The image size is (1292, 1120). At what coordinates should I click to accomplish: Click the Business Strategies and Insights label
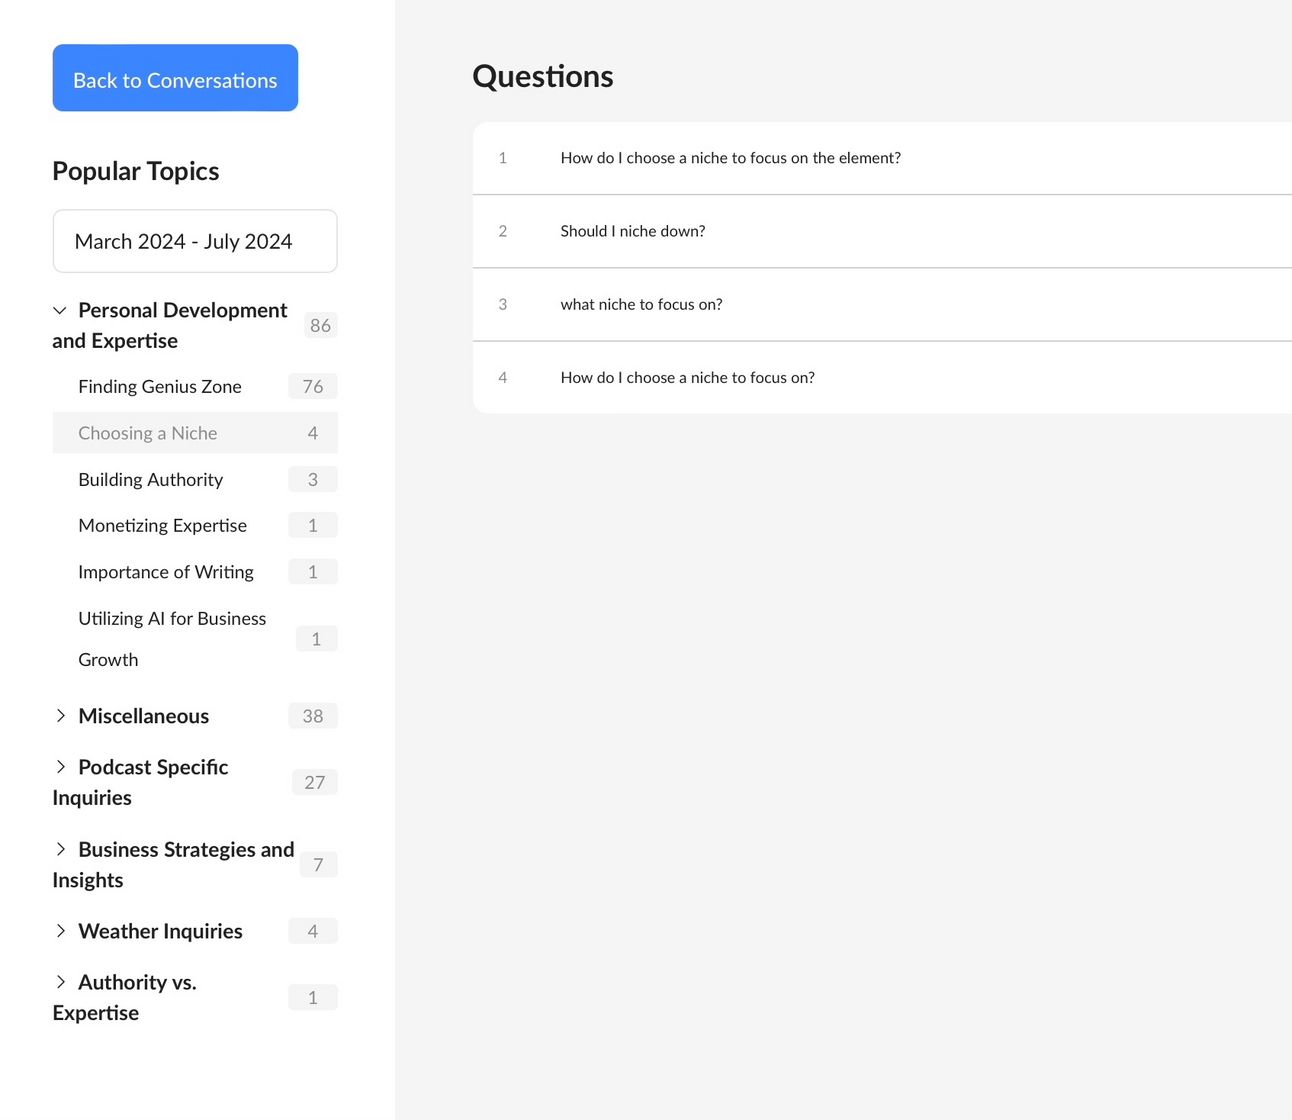(174, 865)
